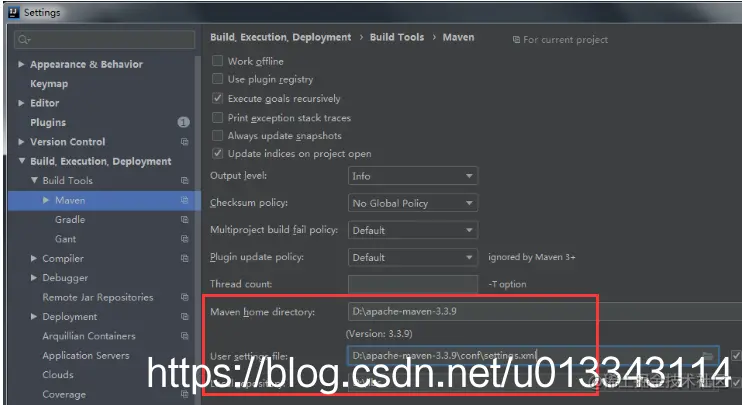
Task: Click the (Version: 3.3.9) text
Action: (379, 334)
